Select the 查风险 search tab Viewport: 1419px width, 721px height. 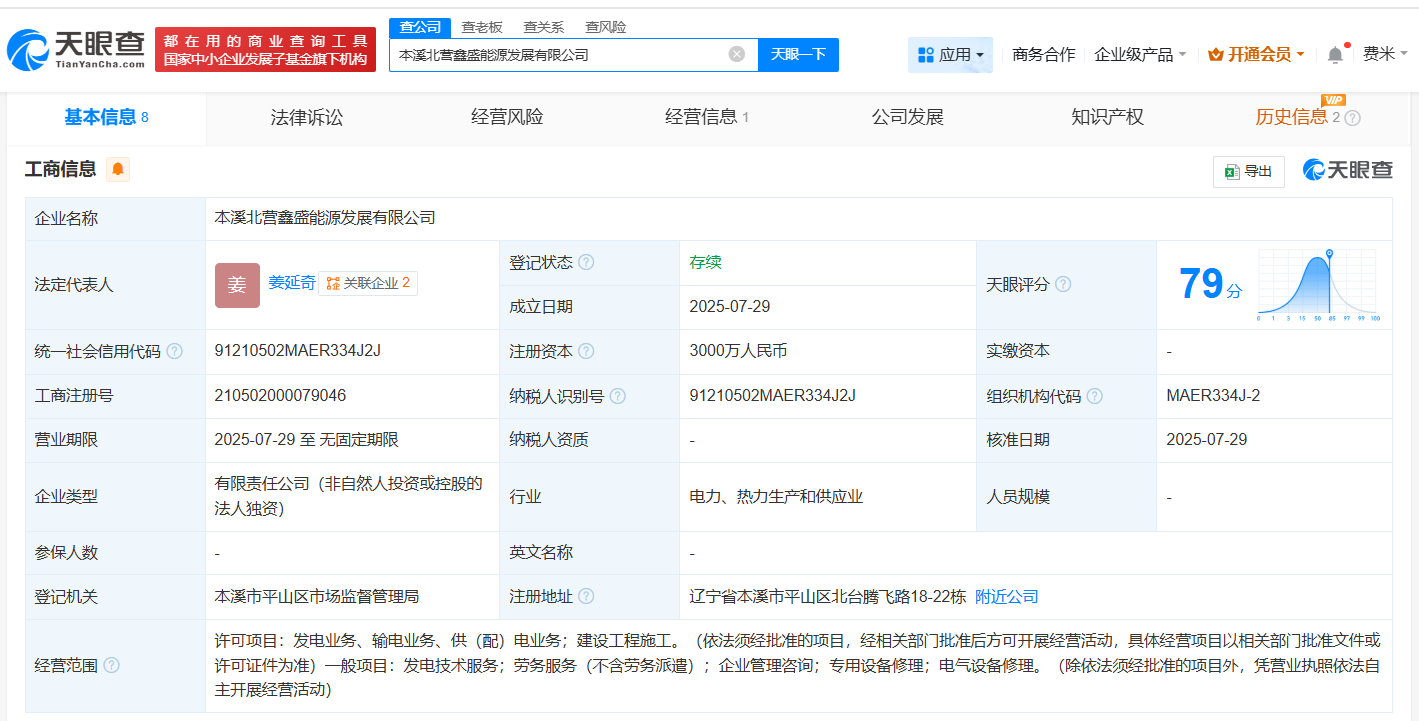[606, 27]
